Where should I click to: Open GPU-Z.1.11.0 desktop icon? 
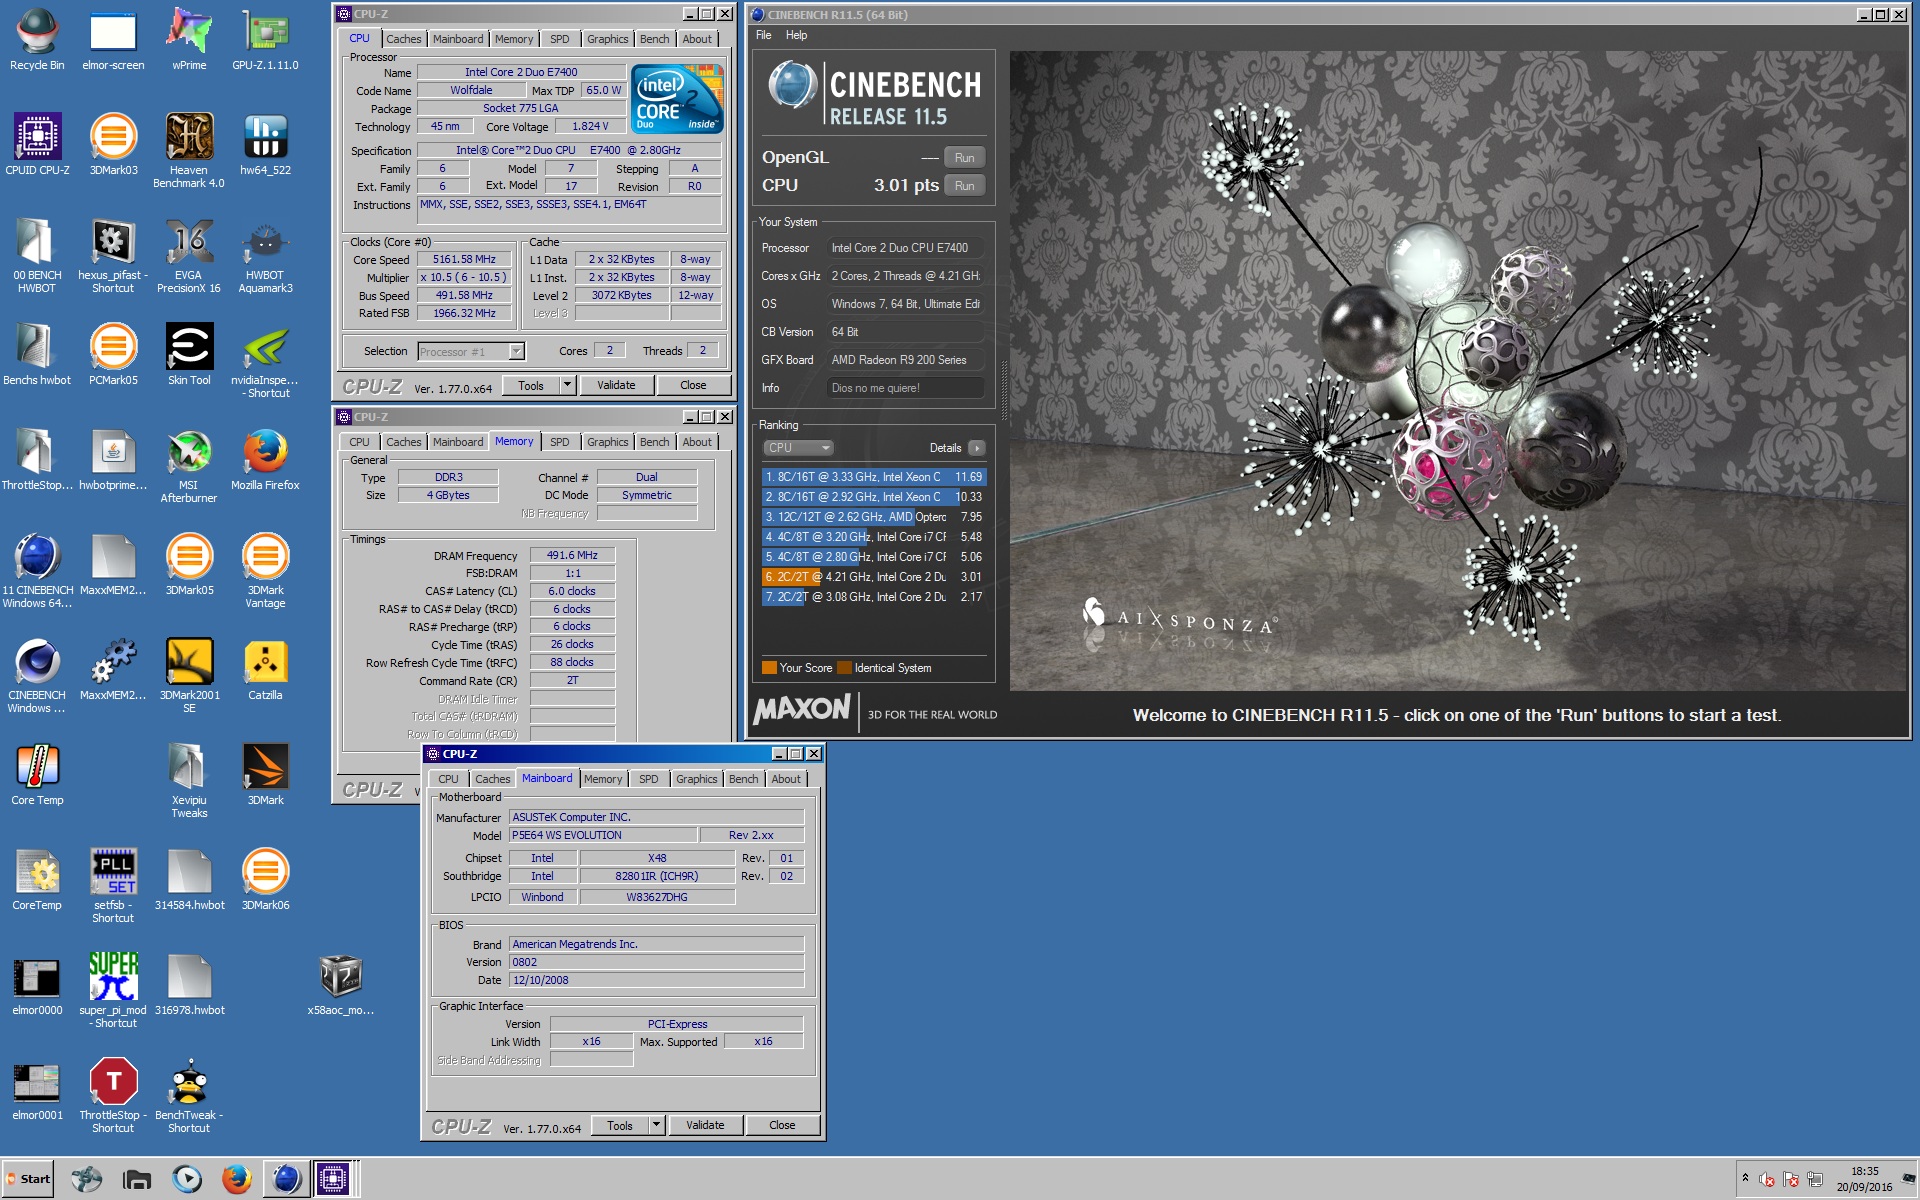tap(265, 38)
